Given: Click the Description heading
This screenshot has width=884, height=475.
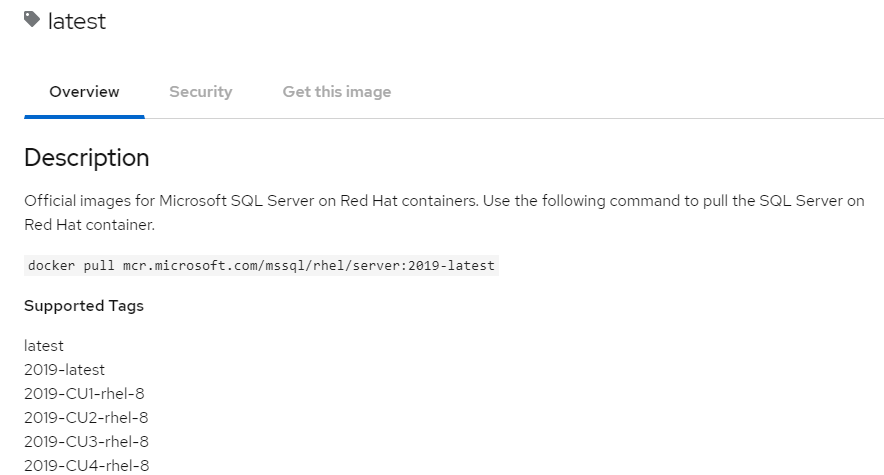Looking at the screenshot, I should pyautogui.click(x=87, y=158).
